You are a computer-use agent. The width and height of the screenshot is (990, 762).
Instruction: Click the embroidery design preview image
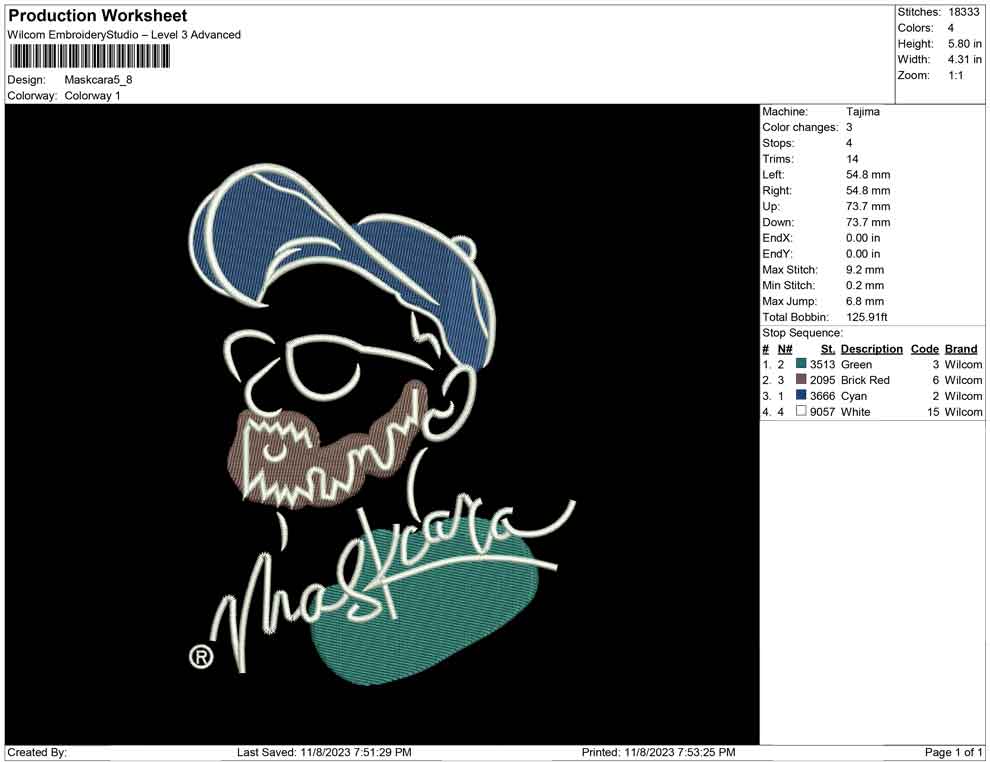(x=382, y=424)
